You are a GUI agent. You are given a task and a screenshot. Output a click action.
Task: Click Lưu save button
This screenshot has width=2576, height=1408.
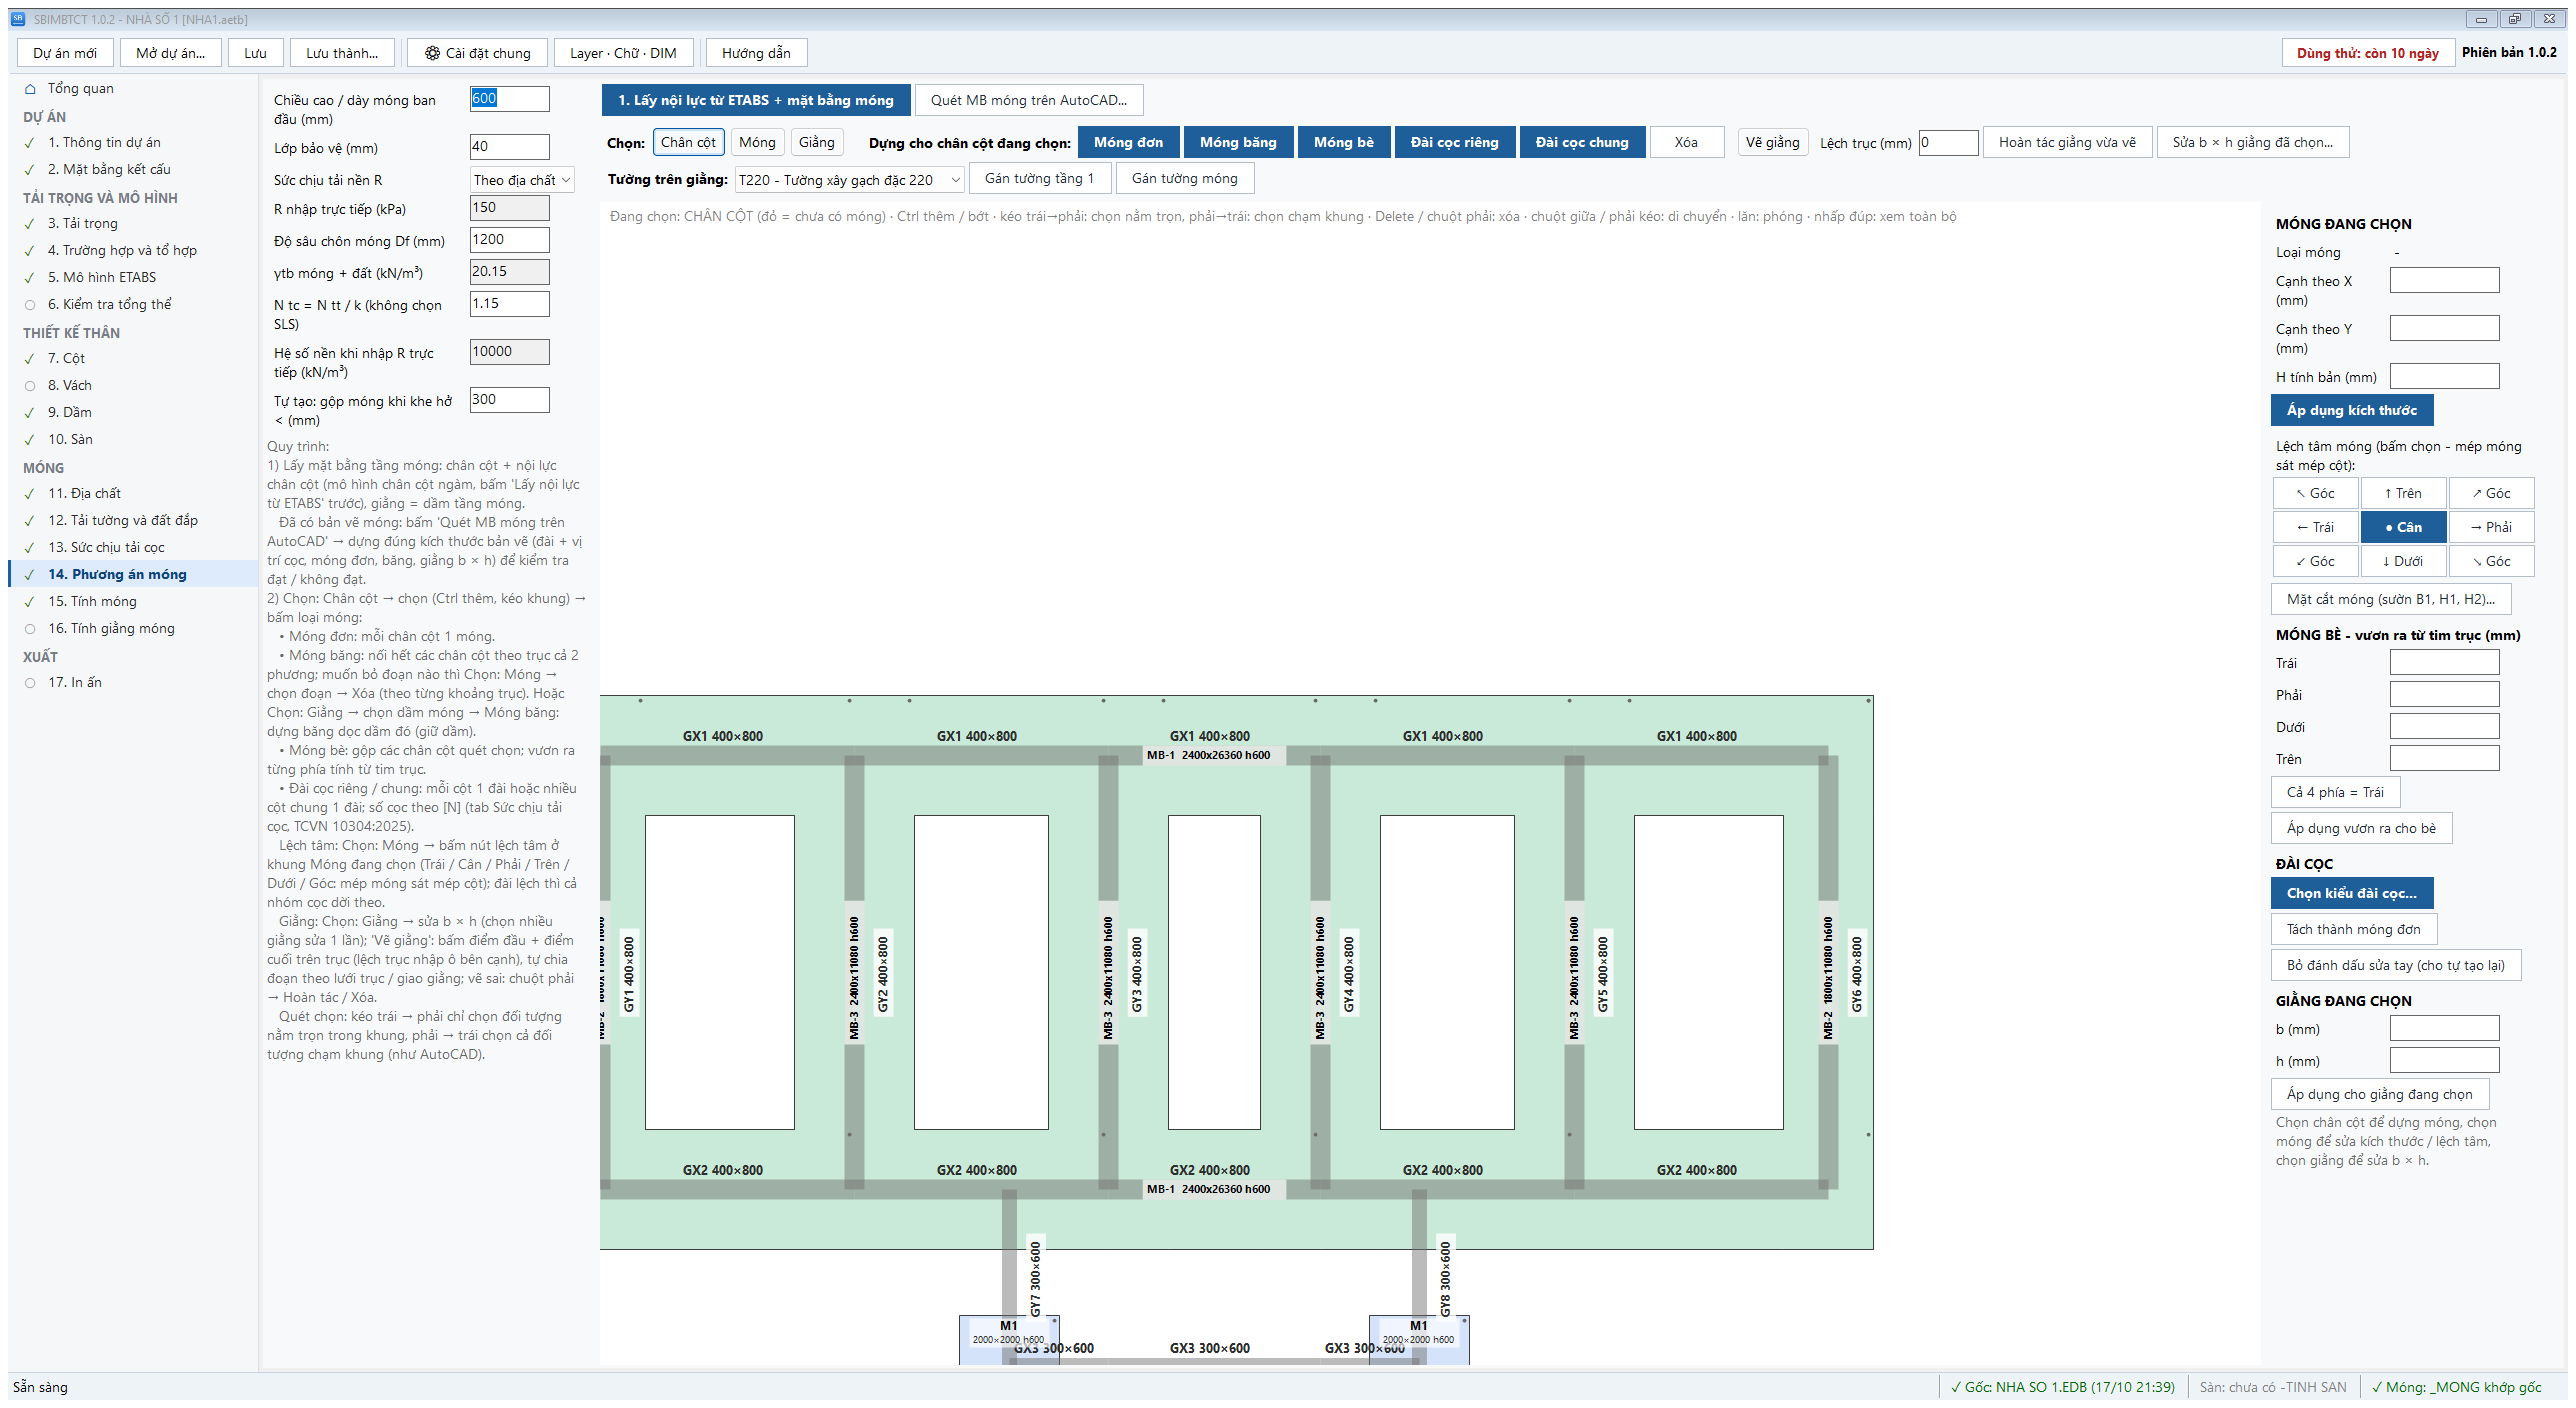pyautogui.click(x=255, y=53)
